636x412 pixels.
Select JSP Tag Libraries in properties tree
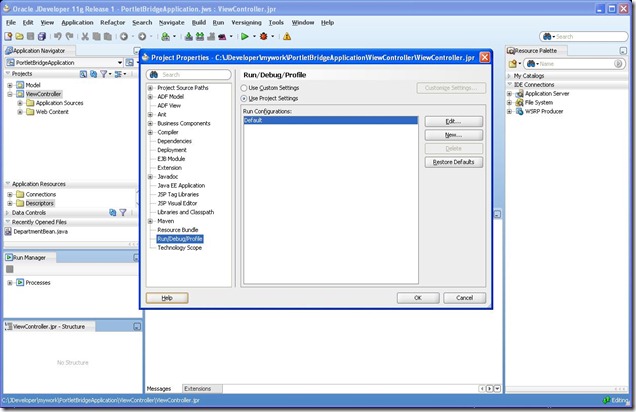coord(178,194)
